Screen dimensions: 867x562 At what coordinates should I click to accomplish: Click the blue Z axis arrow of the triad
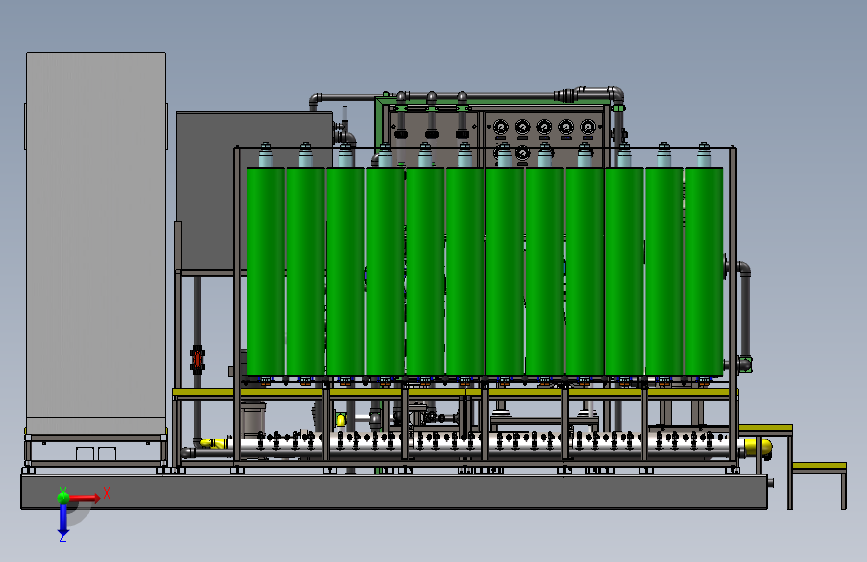(63, 521)
